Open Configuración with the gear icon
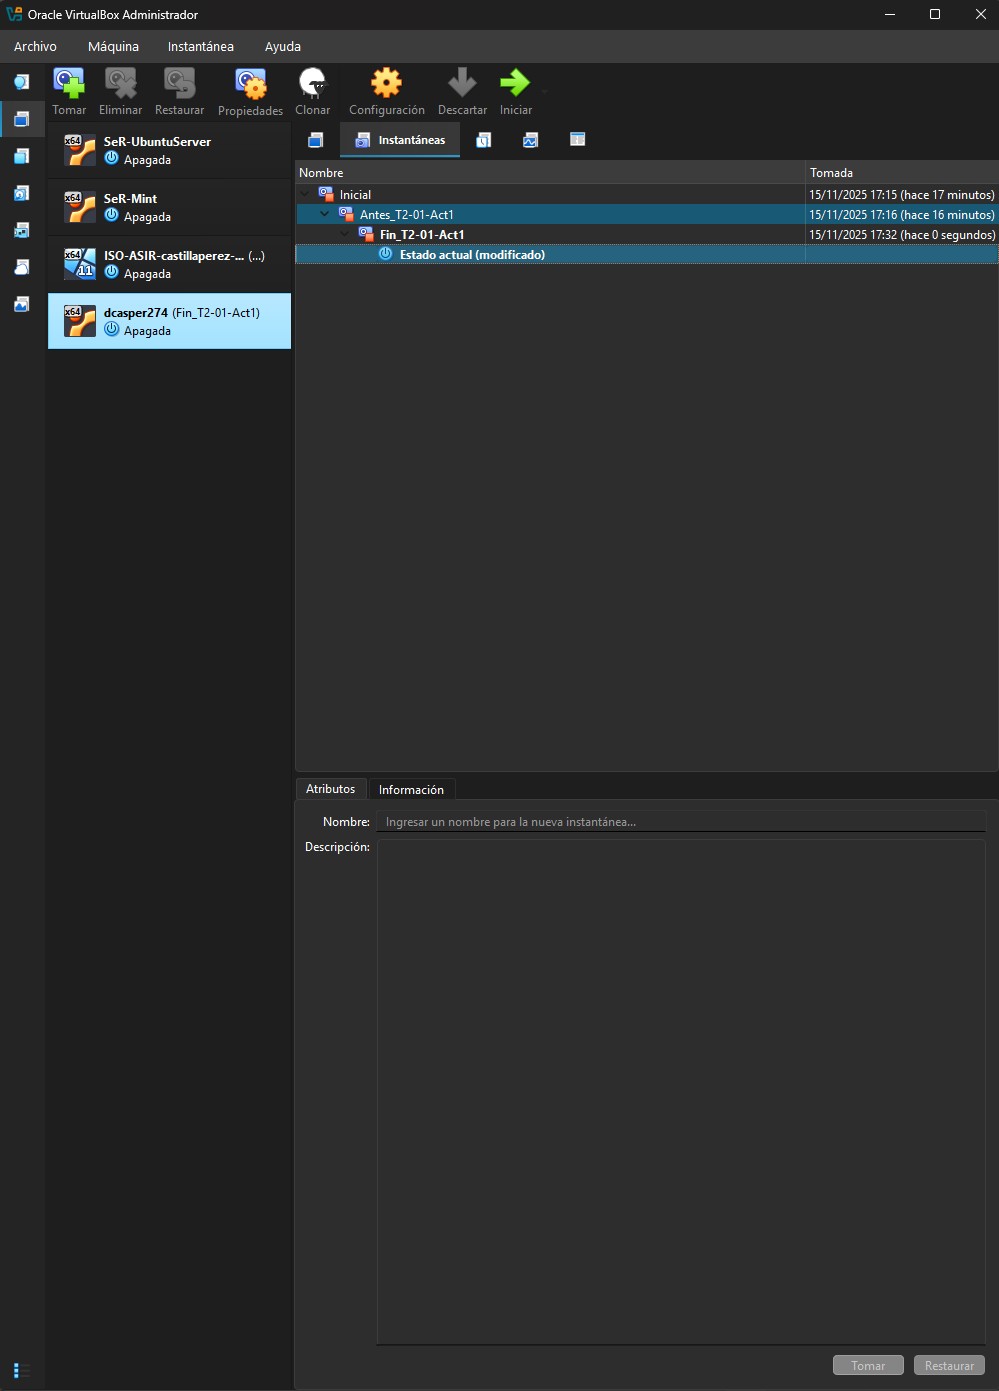Viewport: 999px width, 1391px height. 386,84
